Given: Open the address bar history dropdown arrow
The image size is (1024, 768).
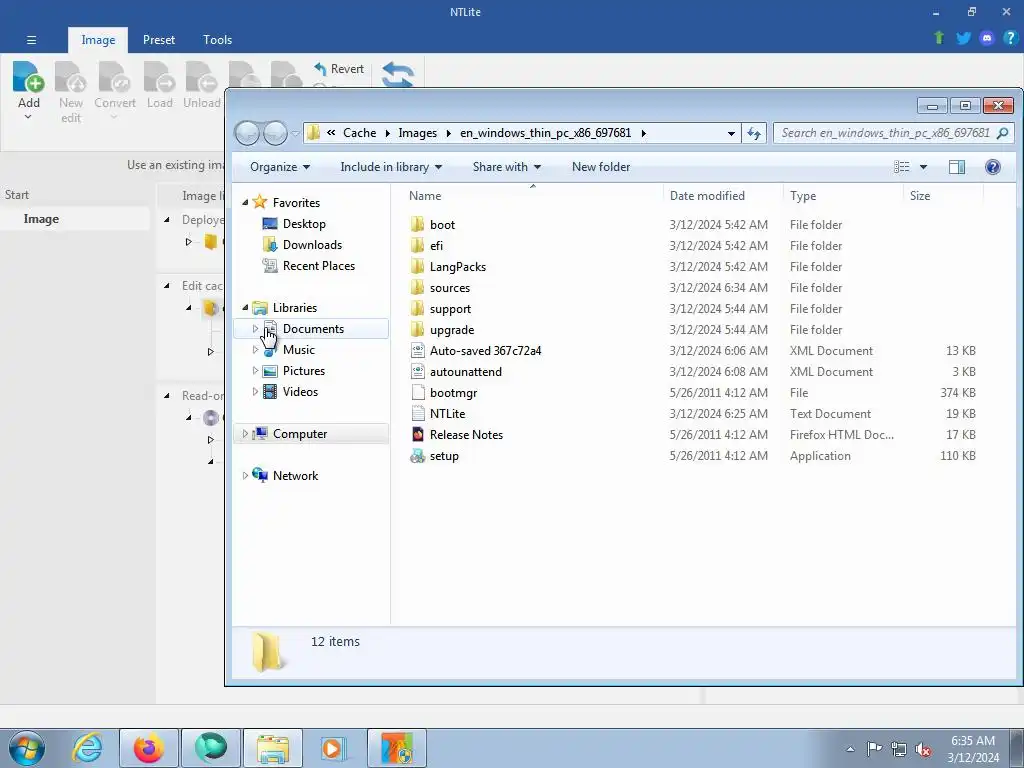Looking at the screenshot, I should click(x=731, y=133).
